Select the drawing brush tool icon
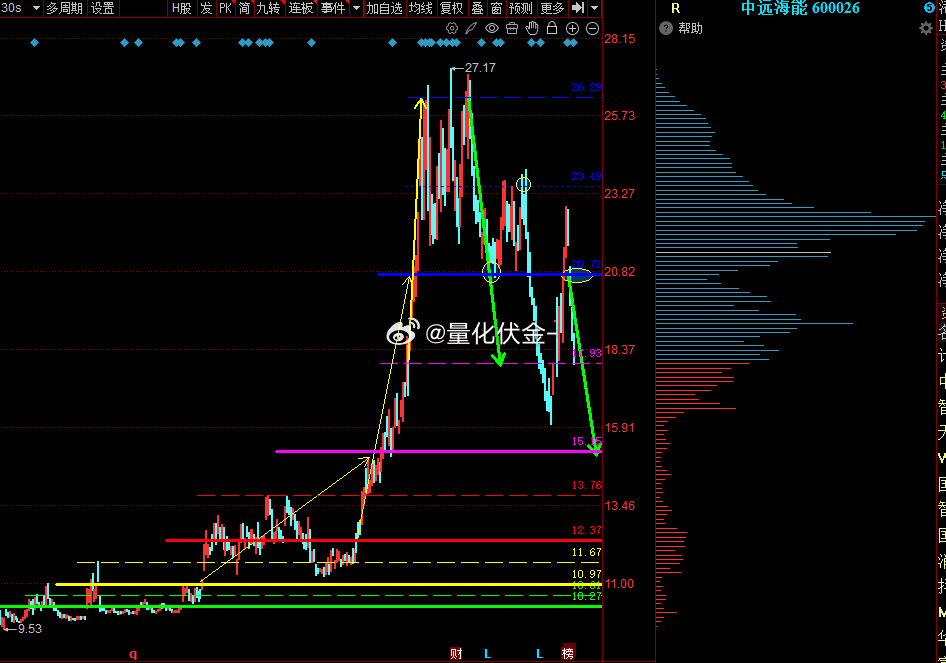 point(471,28)
